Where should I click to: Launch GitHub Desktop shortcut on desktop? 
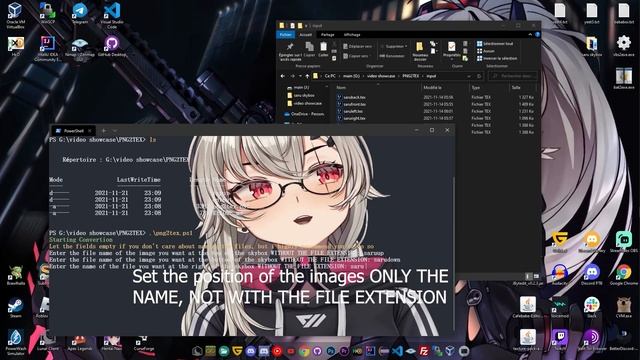coord(112,46)
